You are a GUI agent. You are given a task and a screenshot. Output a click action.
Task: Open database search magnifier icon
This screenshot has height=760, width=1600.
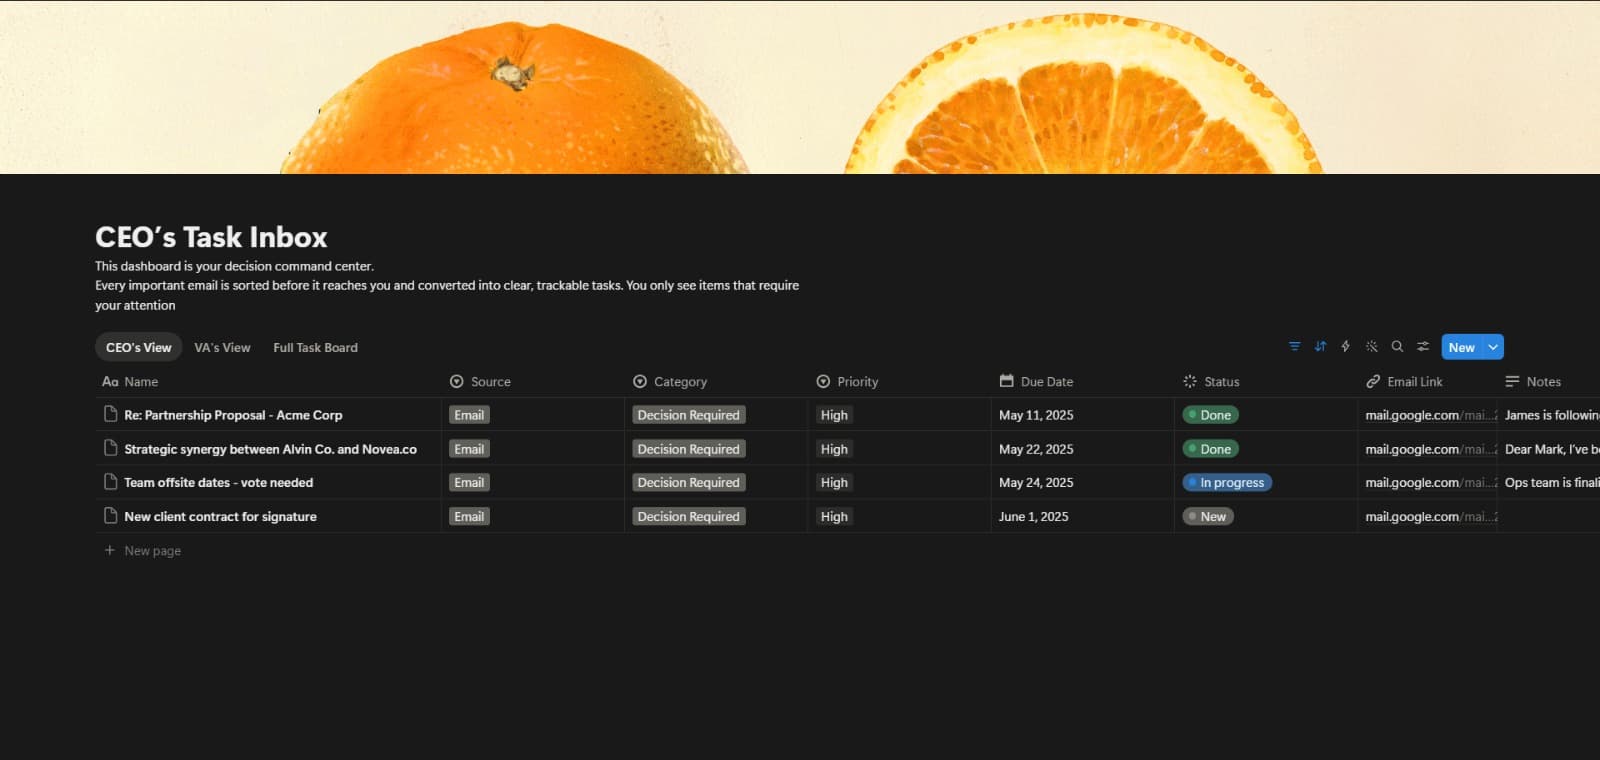[x=1397, y=347]
